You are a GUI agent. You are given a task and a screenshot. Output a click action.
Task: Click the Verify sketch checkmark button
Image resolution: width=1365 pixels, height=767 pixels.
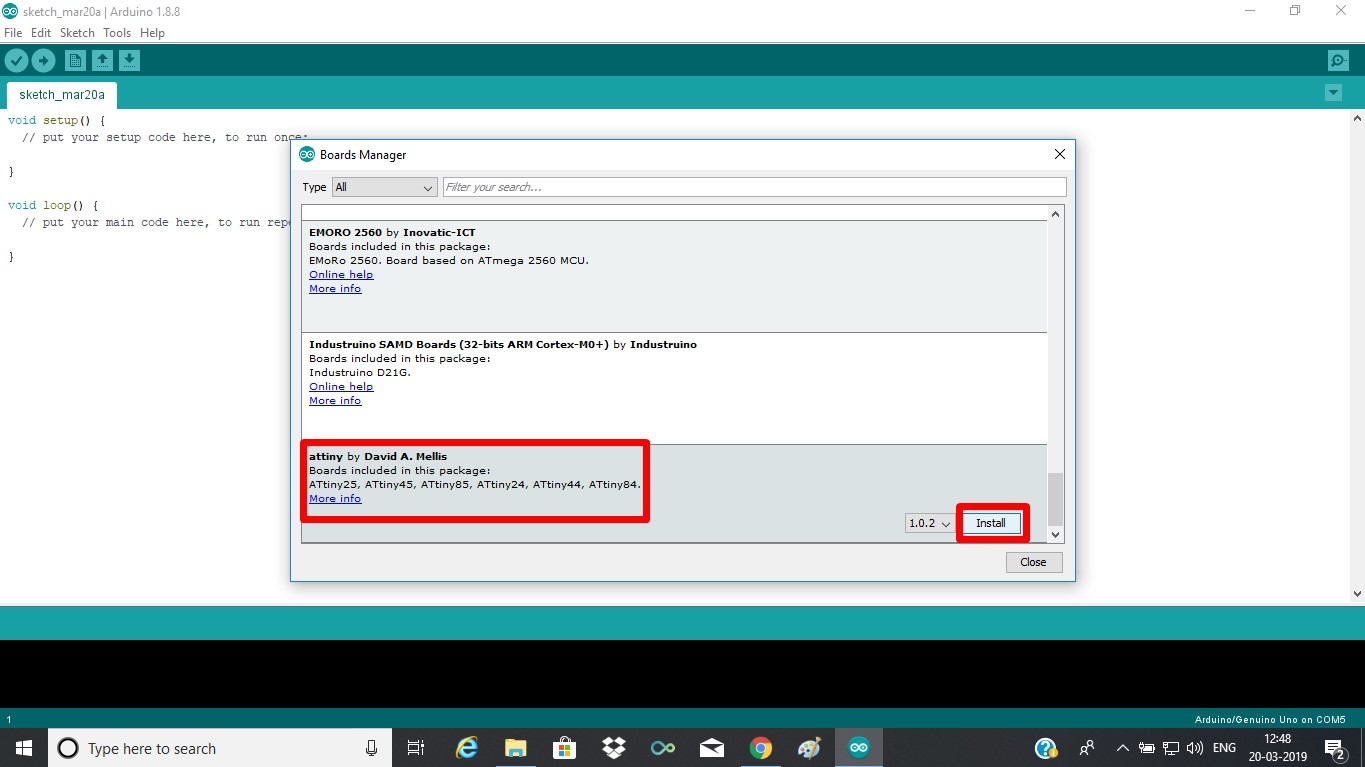coord(16,61)
